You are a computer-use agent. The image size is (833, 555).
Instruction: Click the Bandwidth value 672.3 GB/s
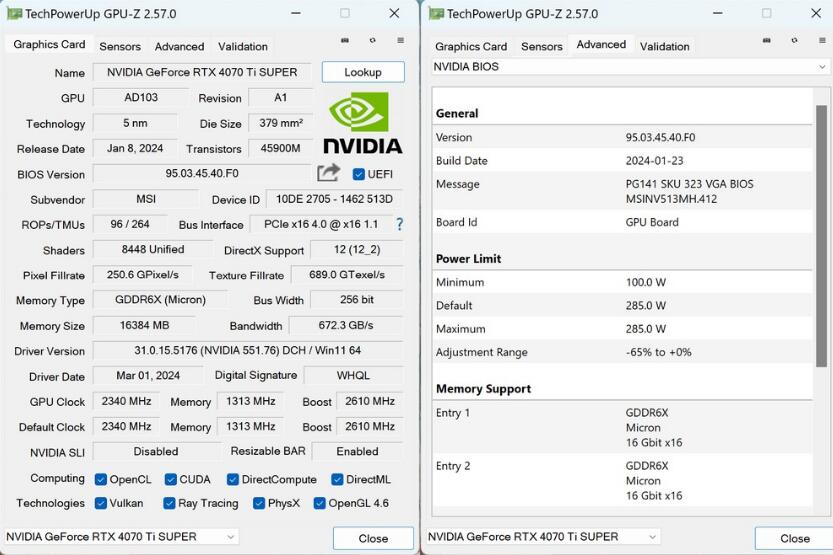(x=346, y=325)
